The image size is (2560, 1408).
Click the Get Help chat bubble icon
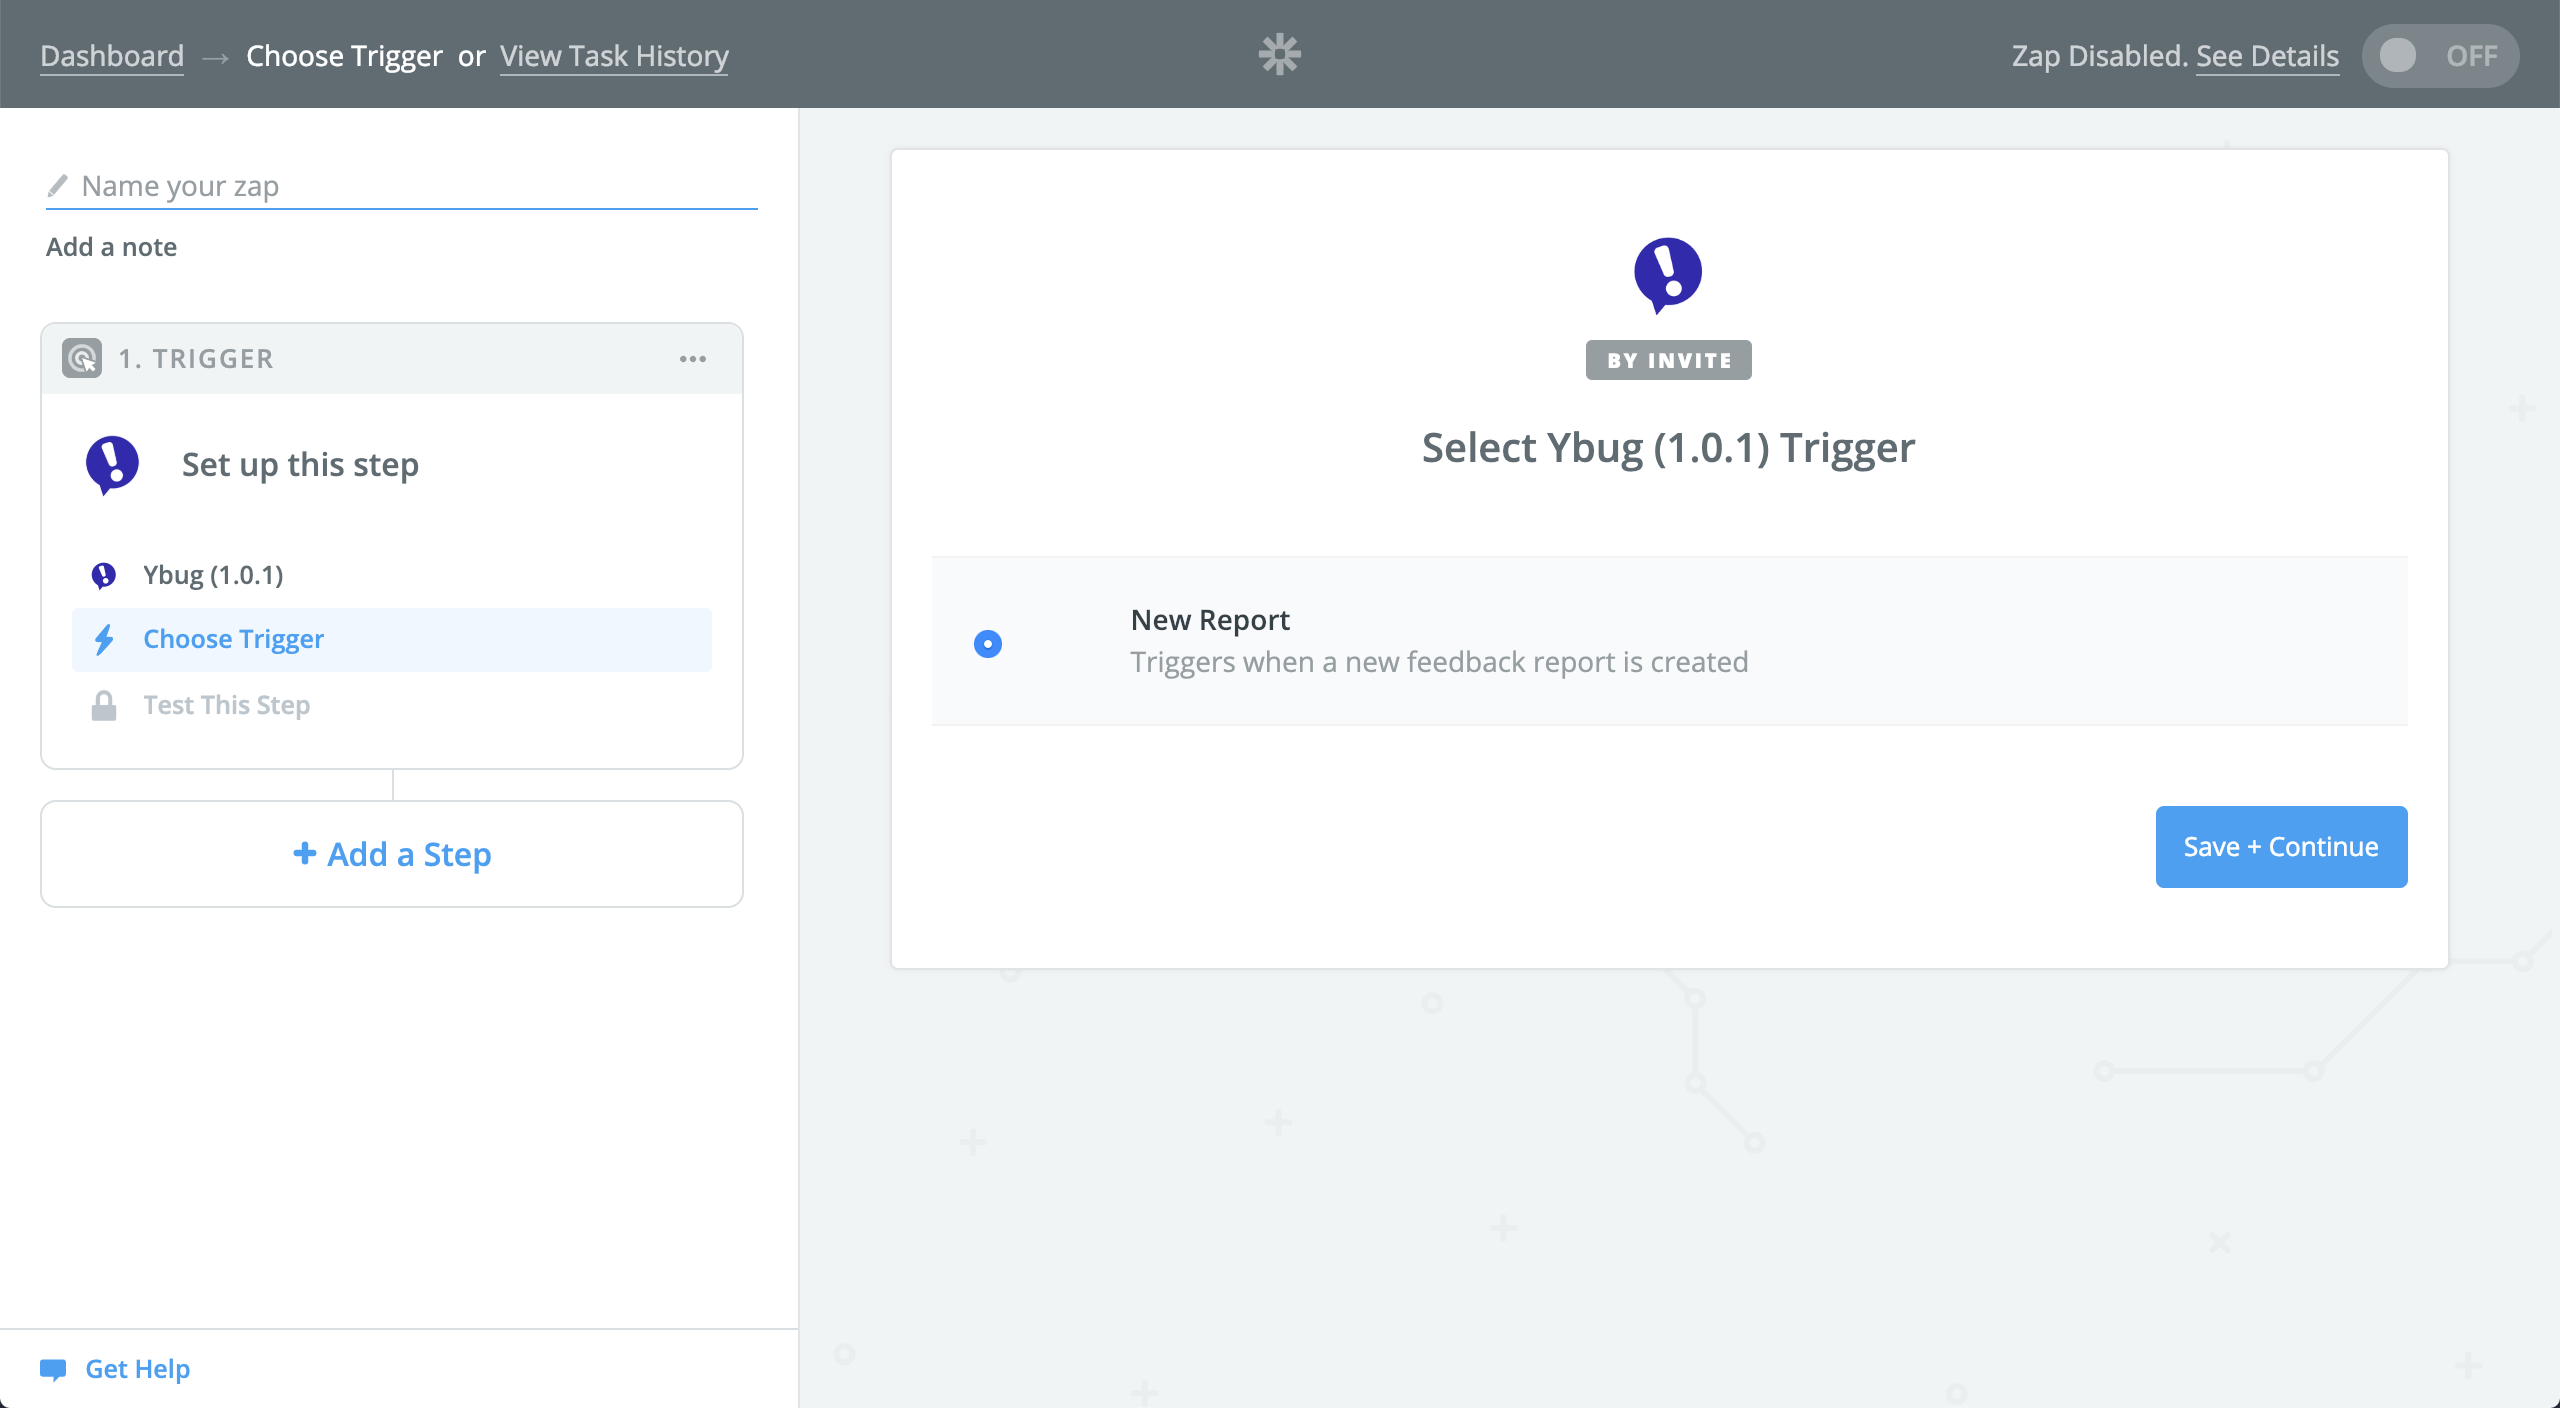click(53, 1369)
